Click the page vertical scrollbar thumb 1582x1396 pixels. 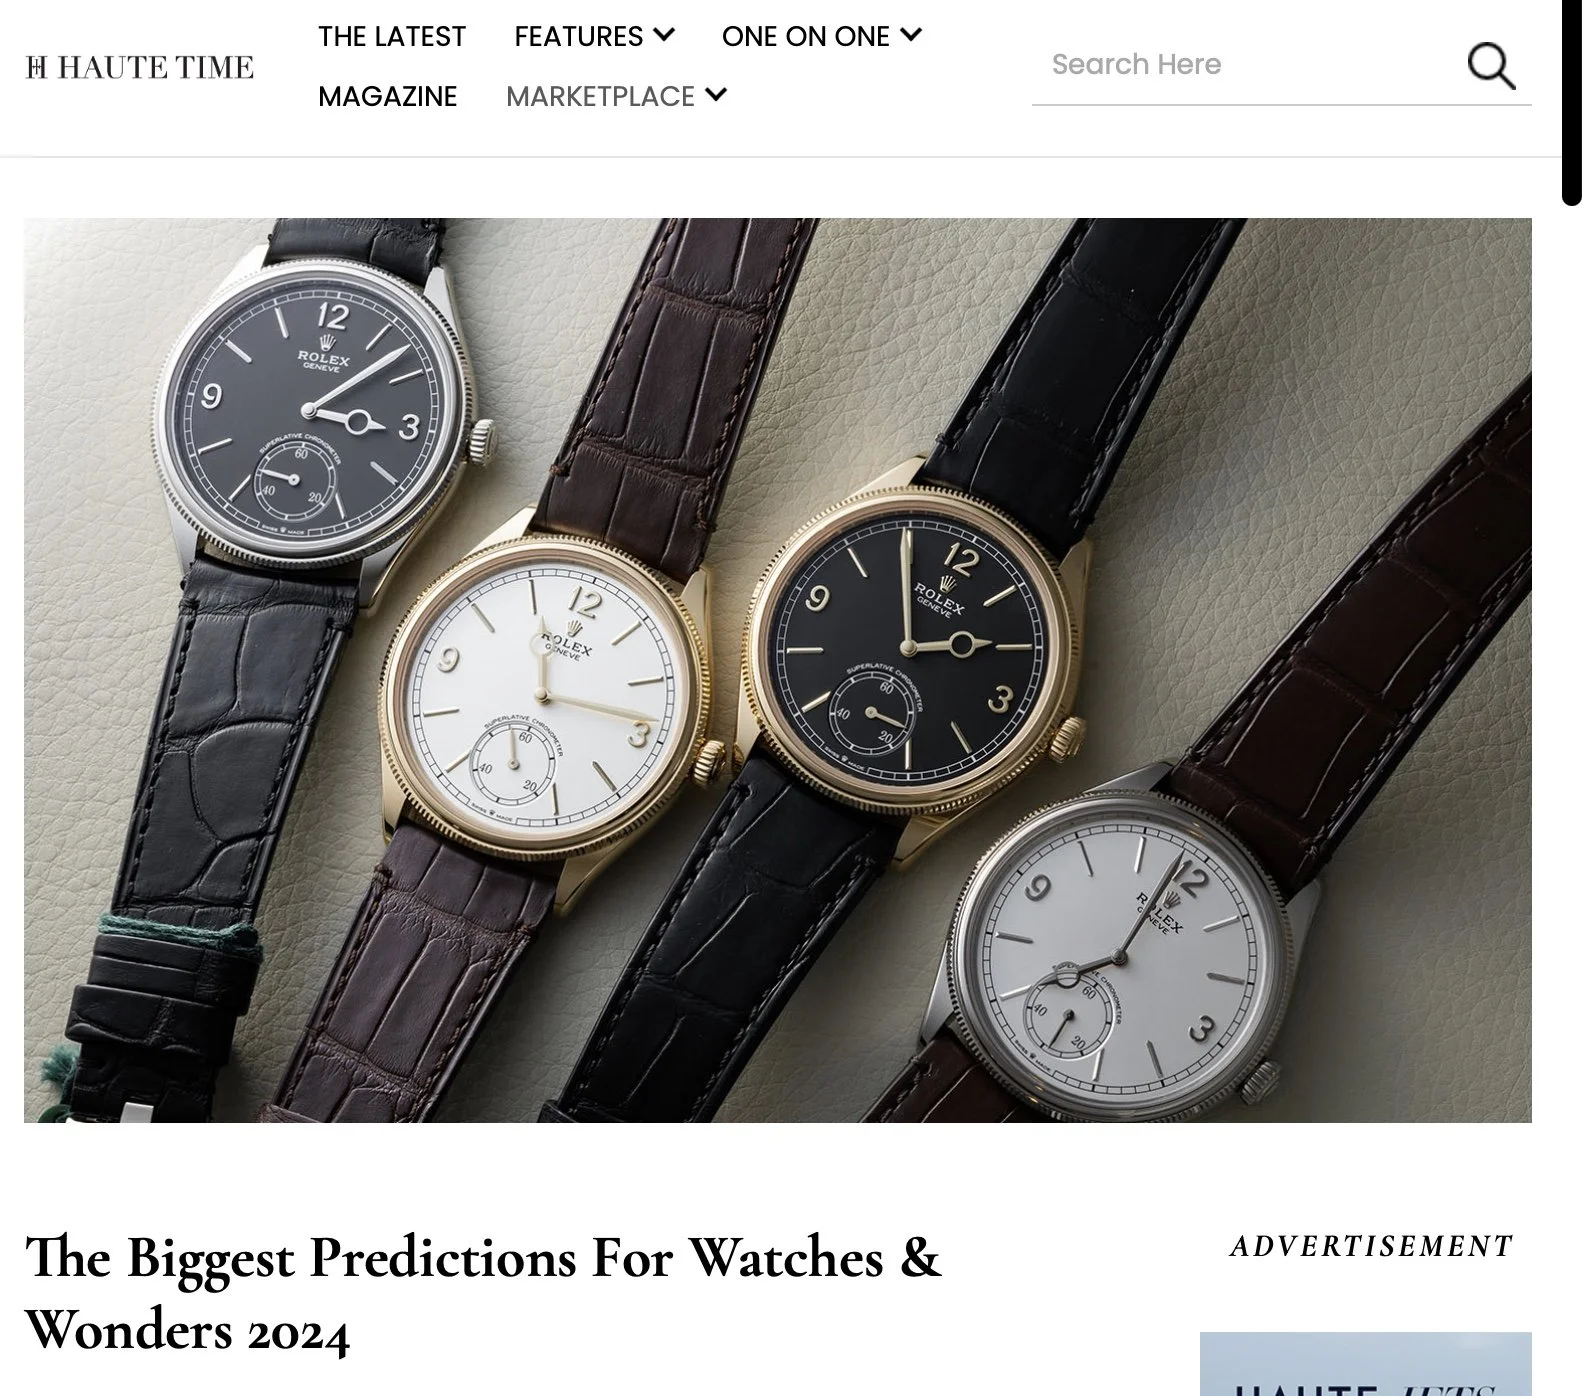click(1572, 100)
